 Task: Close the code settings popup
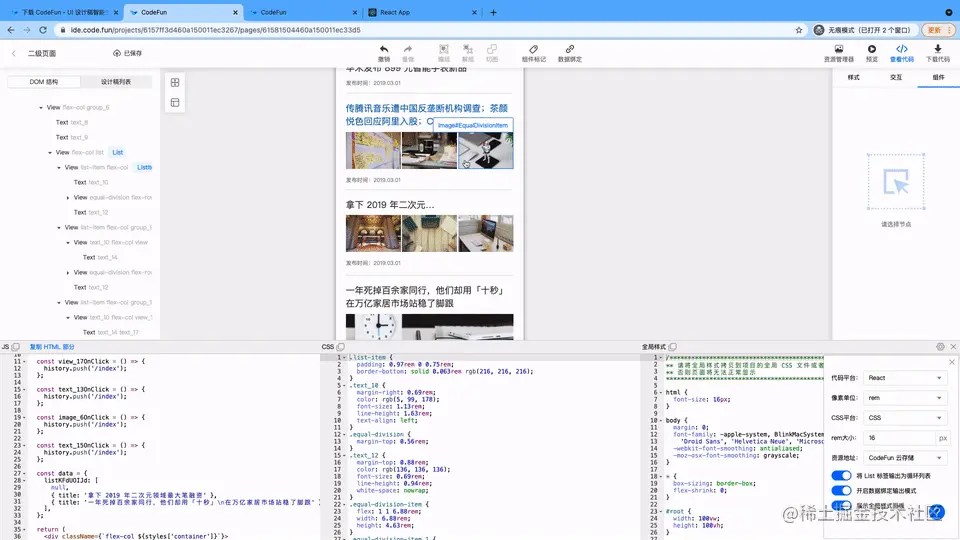[952, 362]
